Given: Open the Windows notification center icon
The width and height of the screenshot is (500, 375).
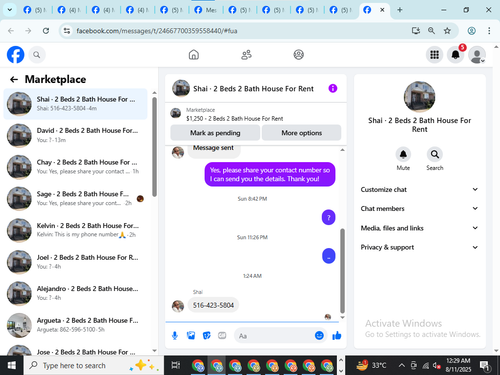Looking at the screenshot, I should tap(485, 366).
